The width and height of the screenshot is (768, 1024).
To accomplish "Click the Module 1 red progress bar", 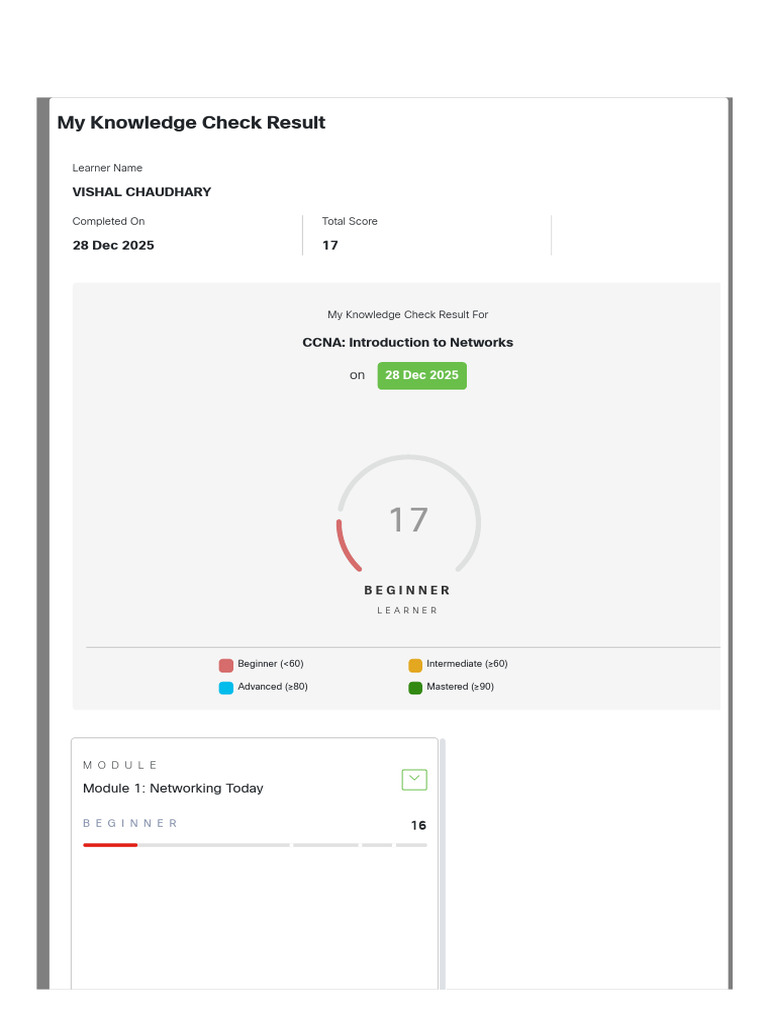I will coord(110,845).
